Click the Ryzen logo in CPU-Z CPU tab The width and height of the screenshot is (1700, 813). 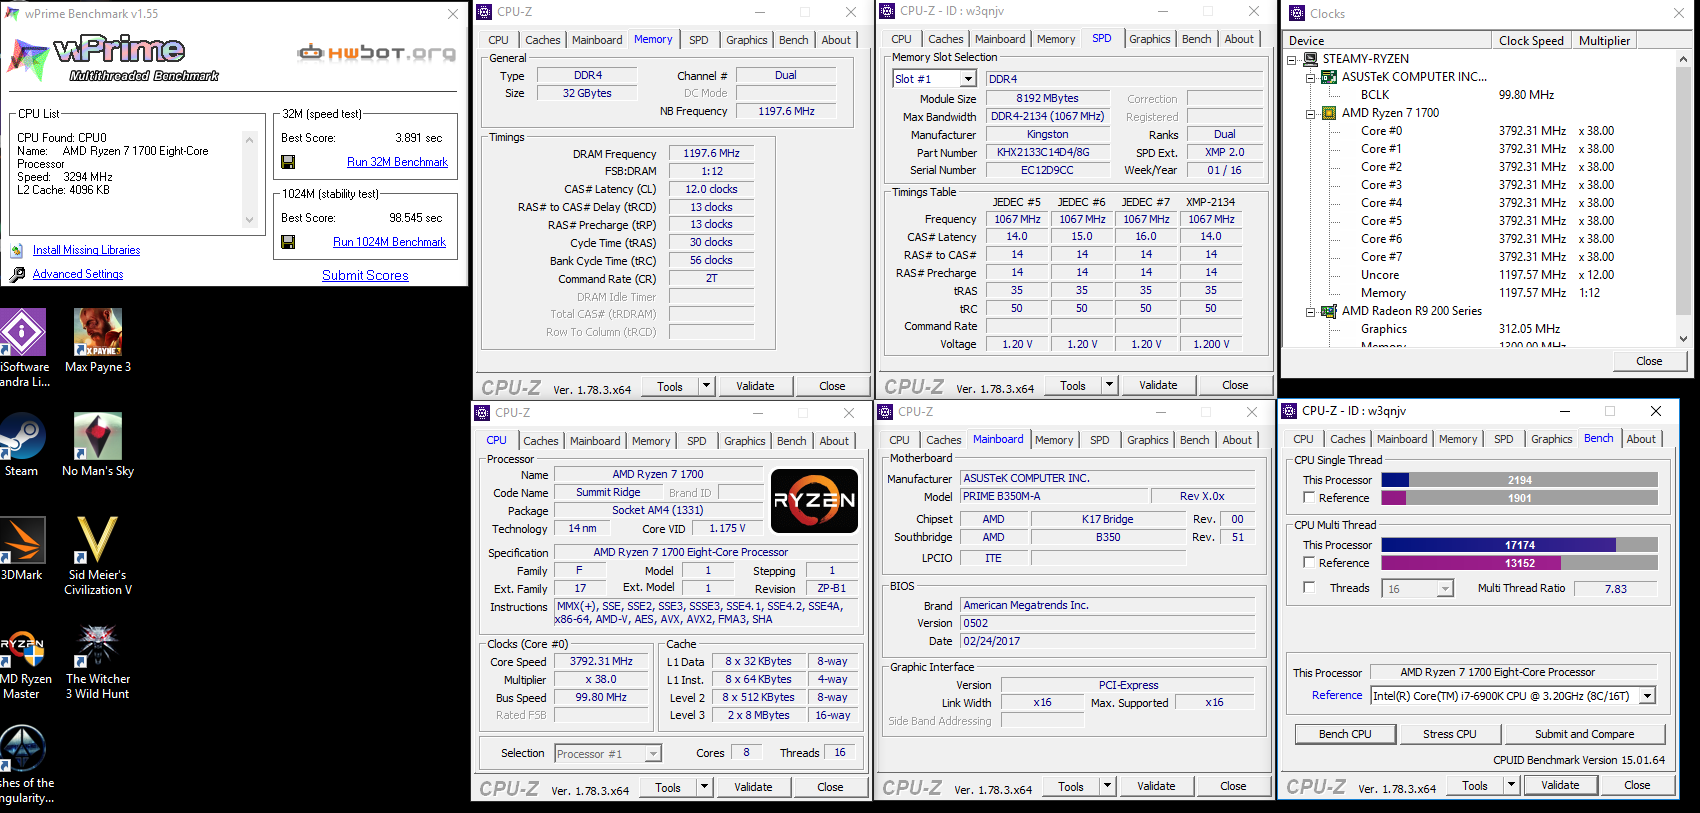[815, 501]
